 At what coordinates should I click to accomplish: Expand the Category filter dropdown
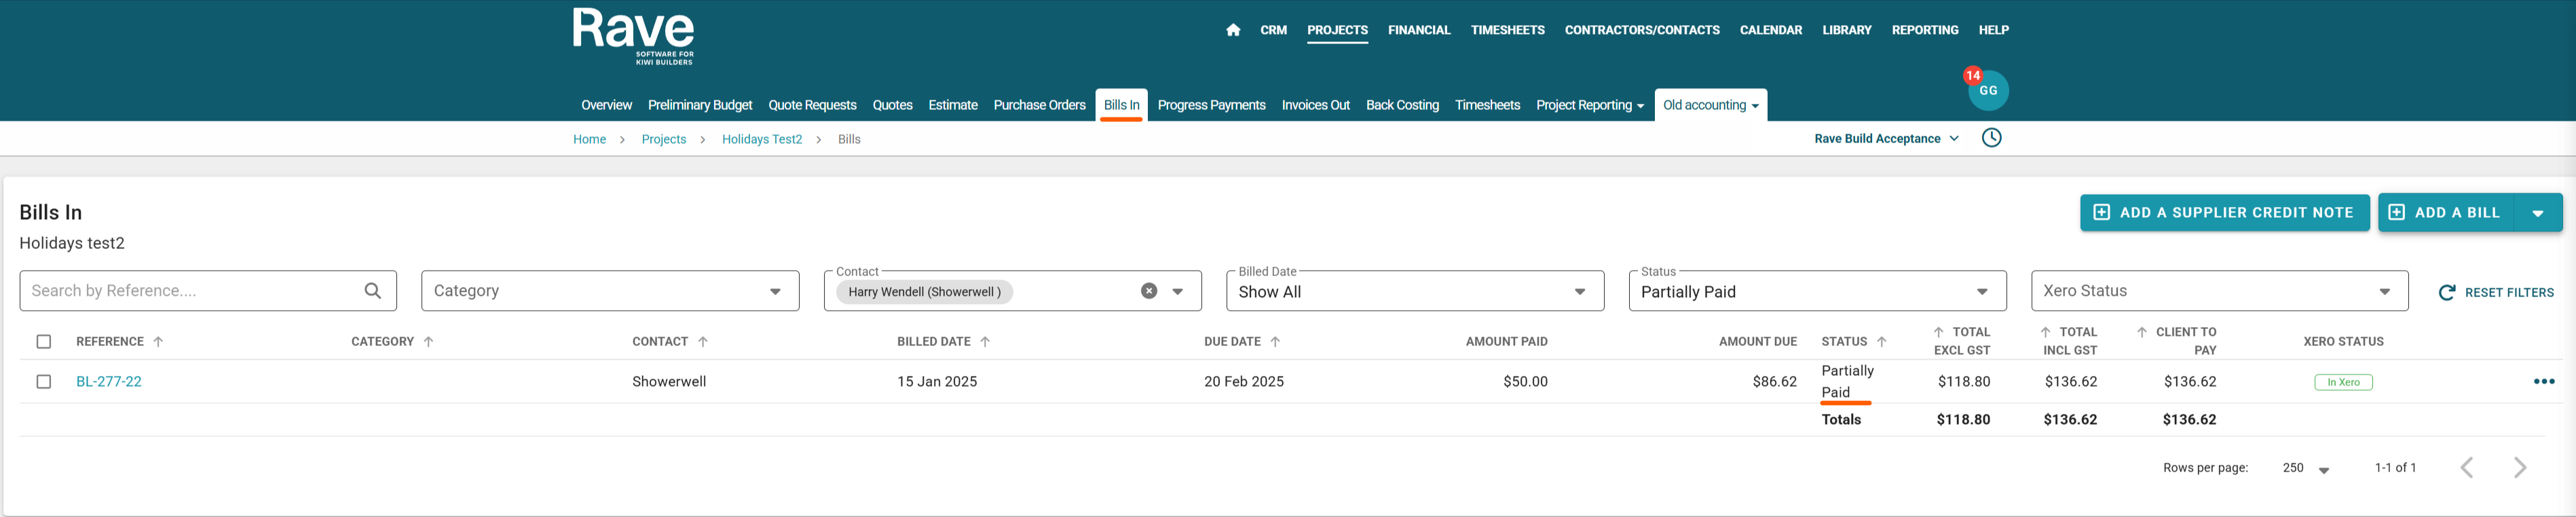[775, 291]
